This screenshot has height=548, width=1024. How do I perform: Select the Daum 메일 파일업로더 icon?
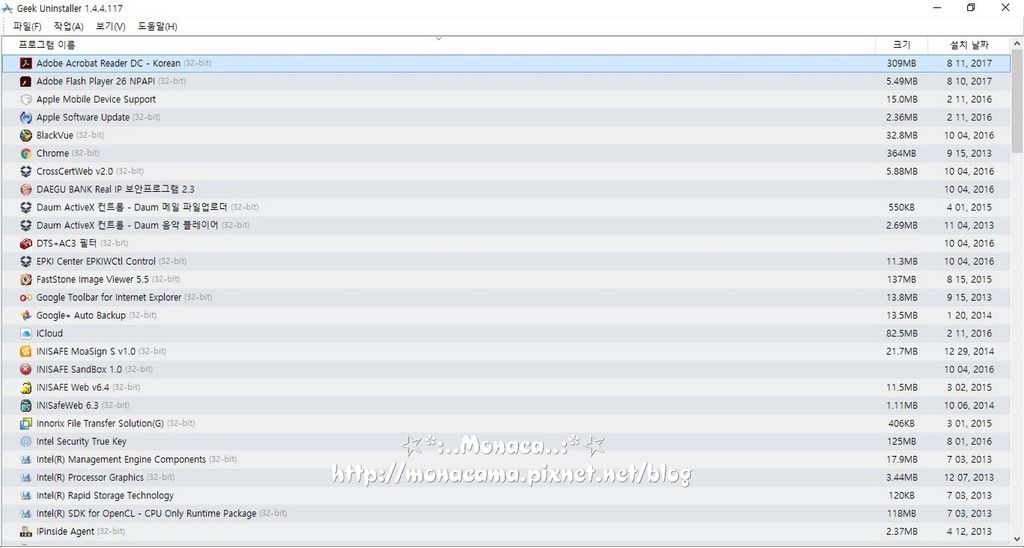[x=25, y=207]
